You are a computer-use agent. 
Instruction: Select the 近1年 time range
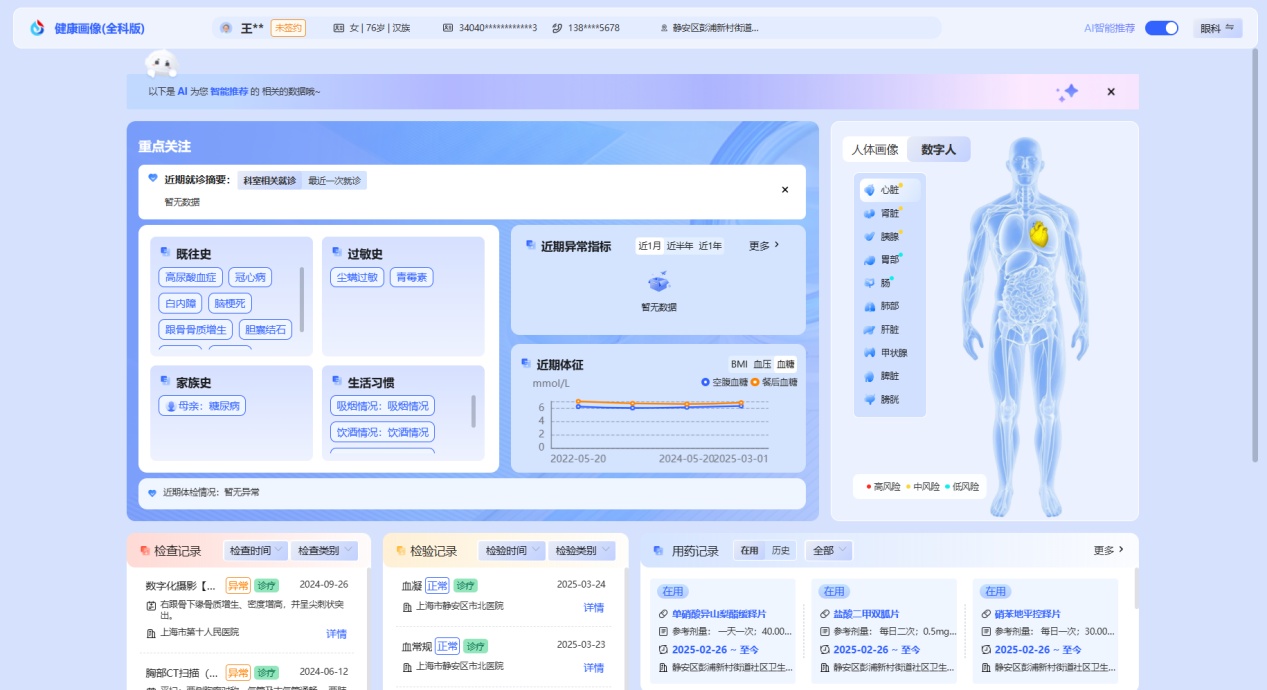[x=710, y=246]
